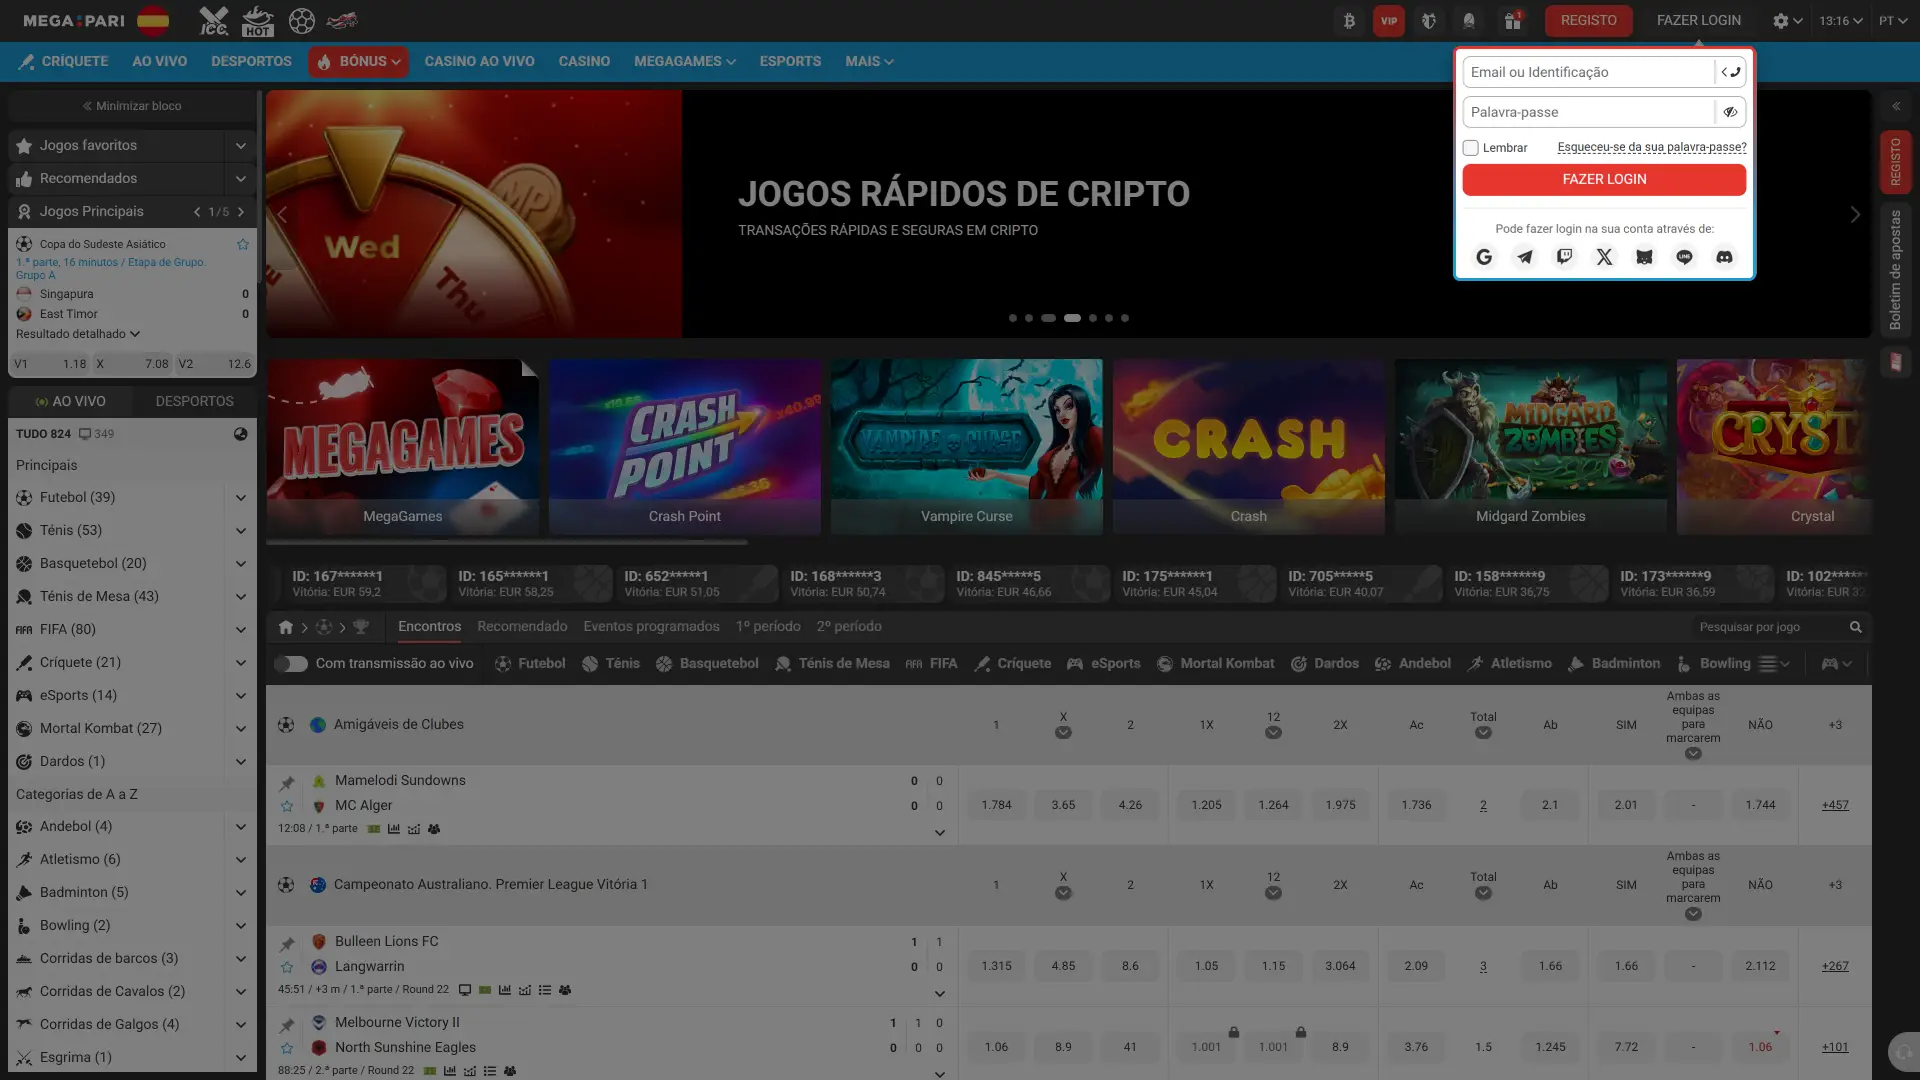Open the PT language dropdown
Screen dimensions: 1920x1080
(1893, 21)
